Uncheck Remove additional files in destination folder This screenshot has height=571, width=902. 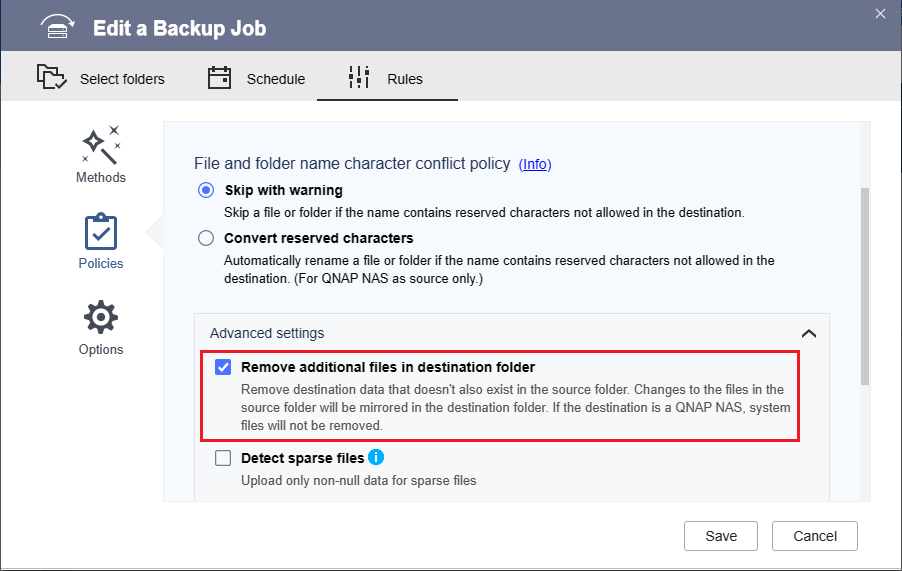pyautogui.click(x=223, y=367)
